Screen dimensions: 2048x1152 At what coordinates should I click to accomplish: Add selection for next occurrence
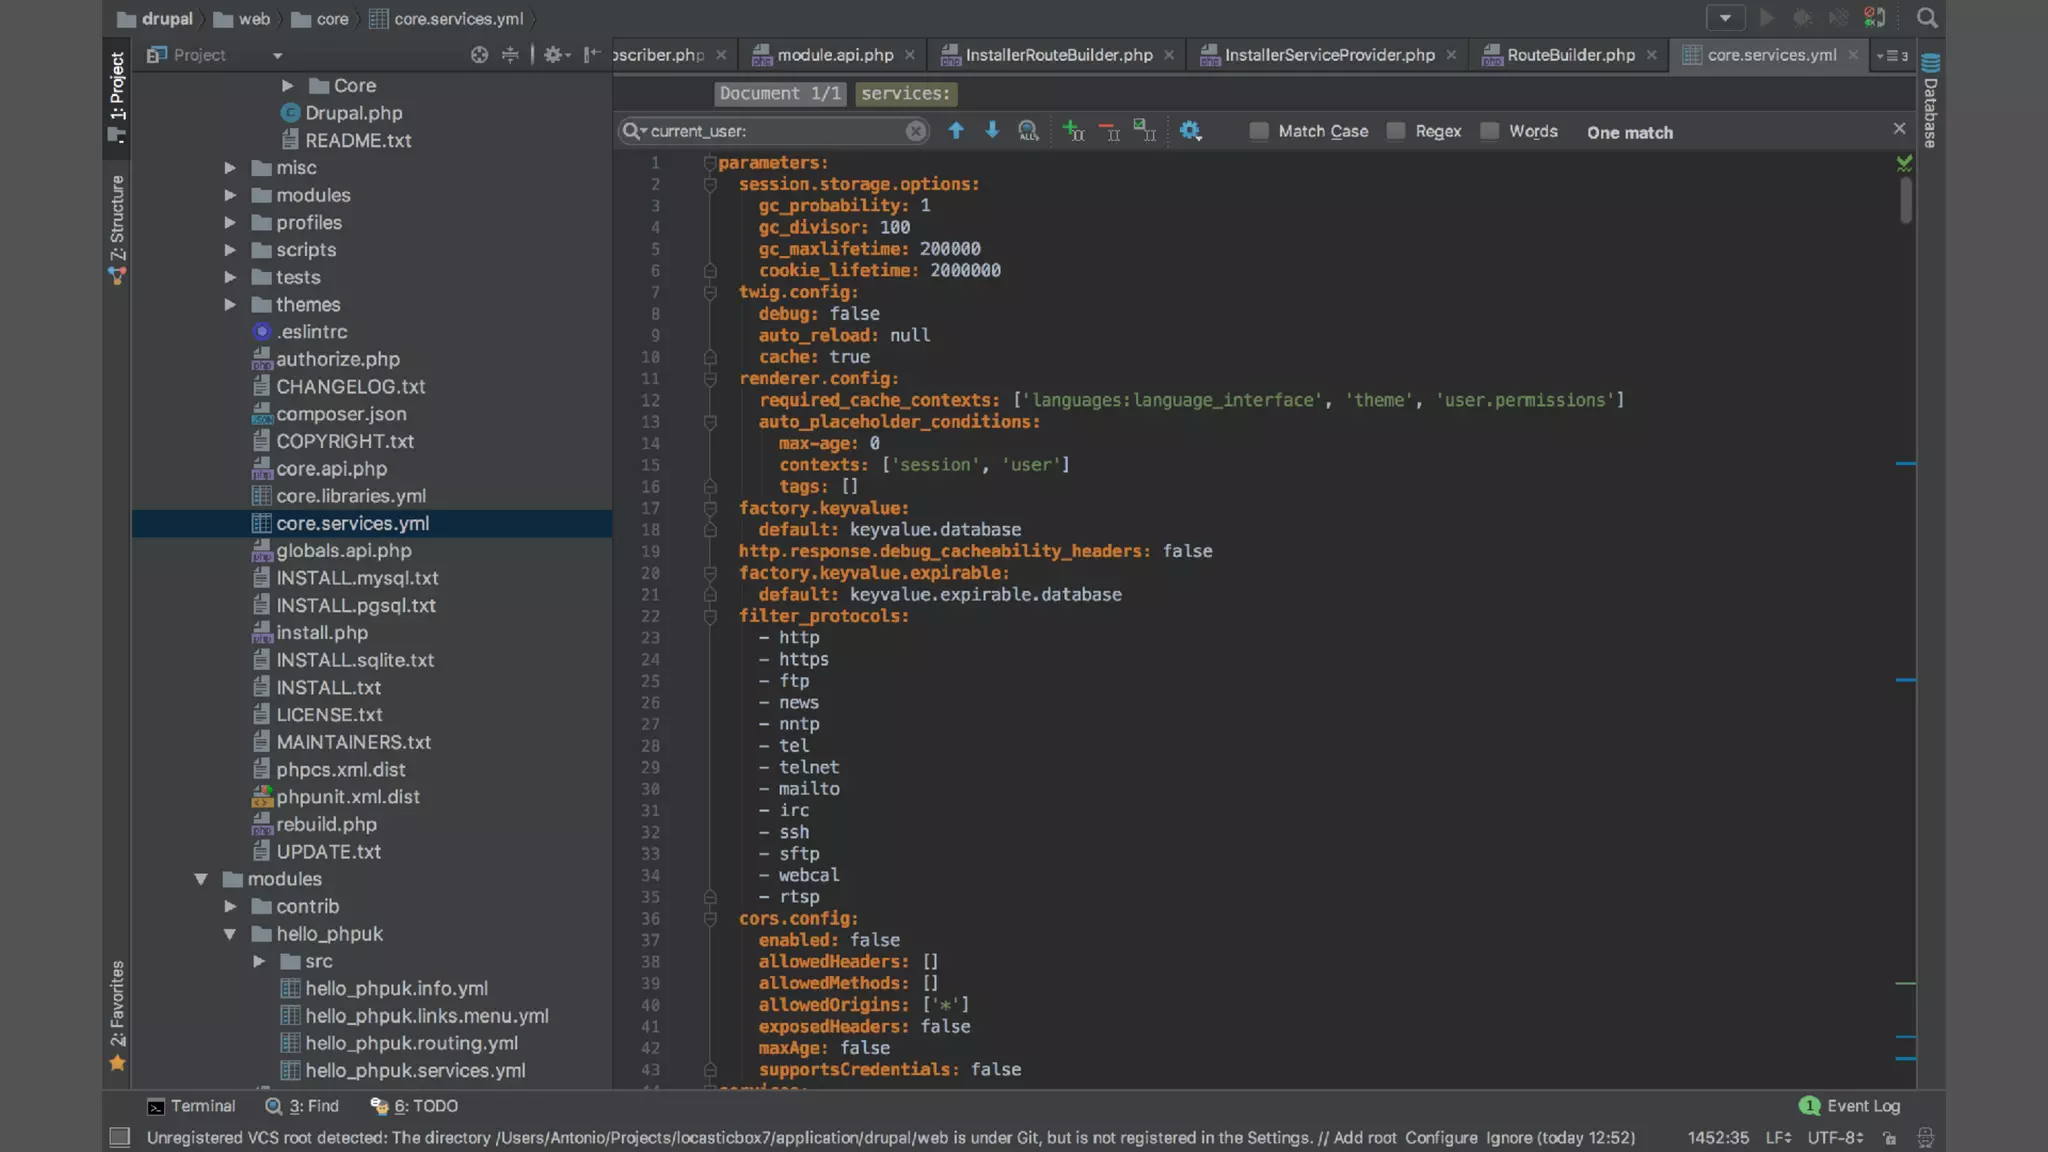tap(1073, 131)
